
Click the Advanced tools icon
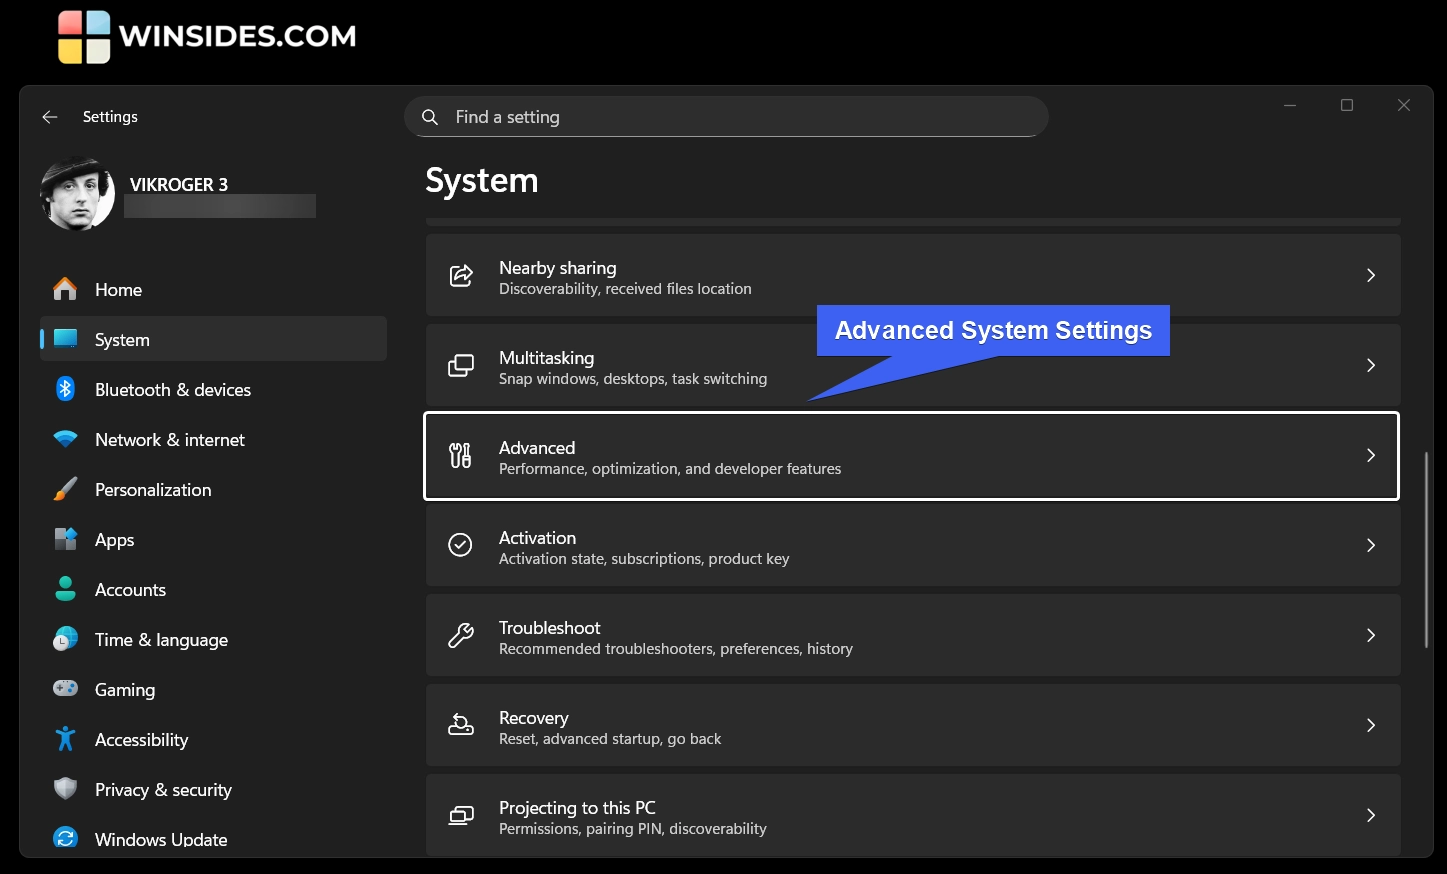(x=460, y=455)
